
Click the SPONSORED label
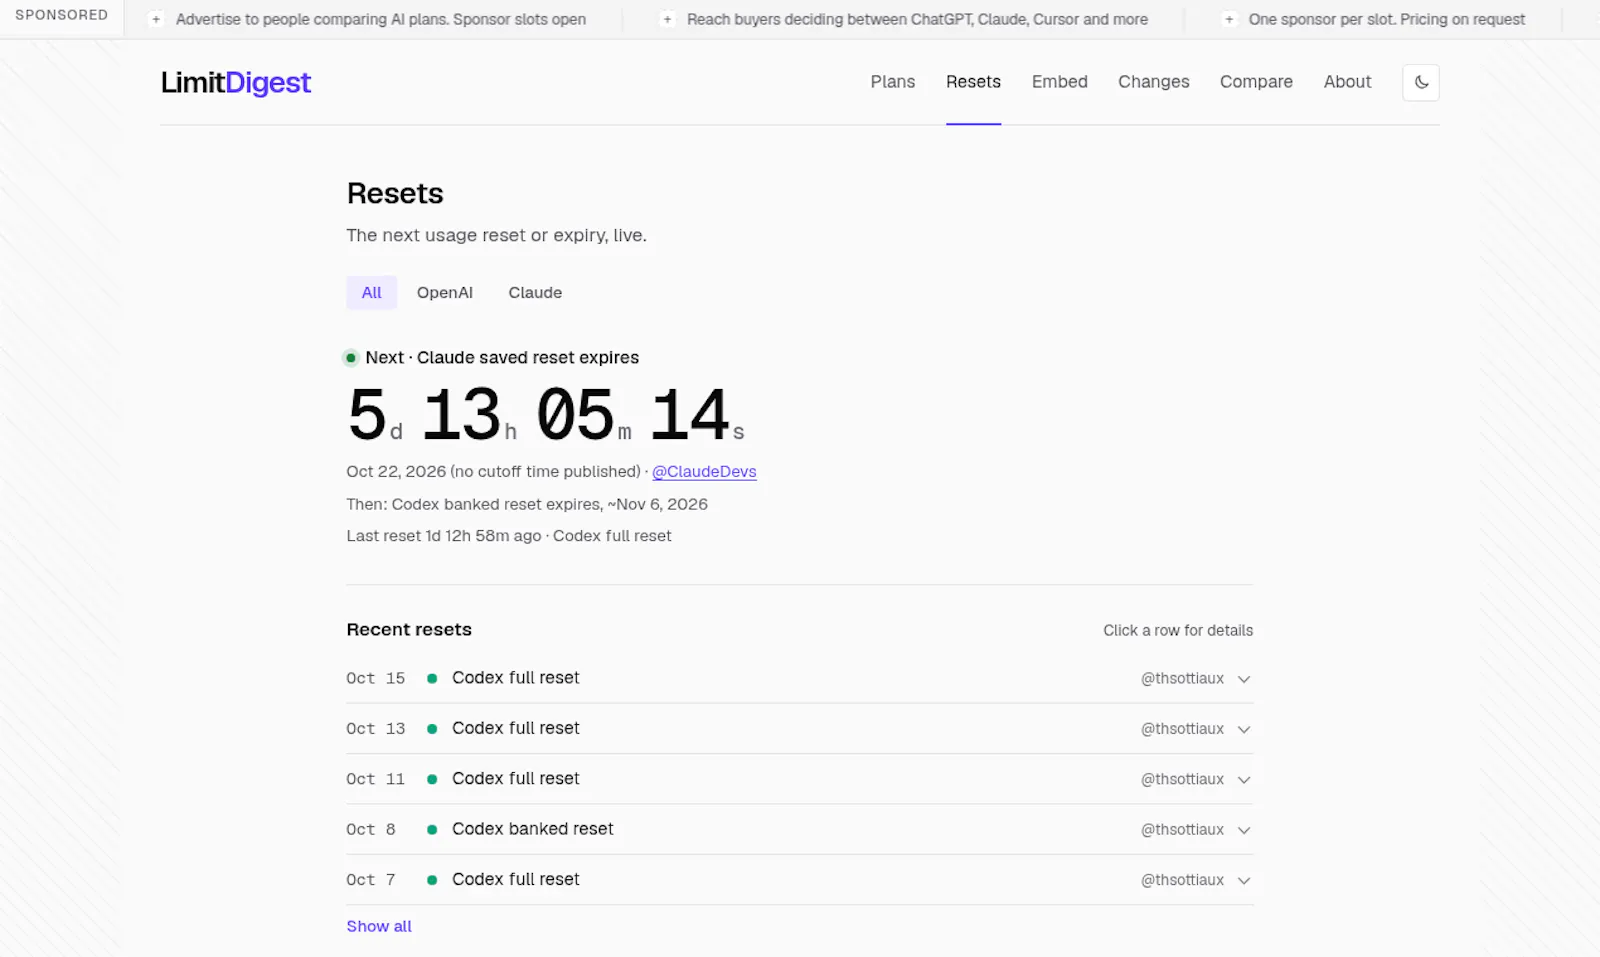[x=62, y=15]
